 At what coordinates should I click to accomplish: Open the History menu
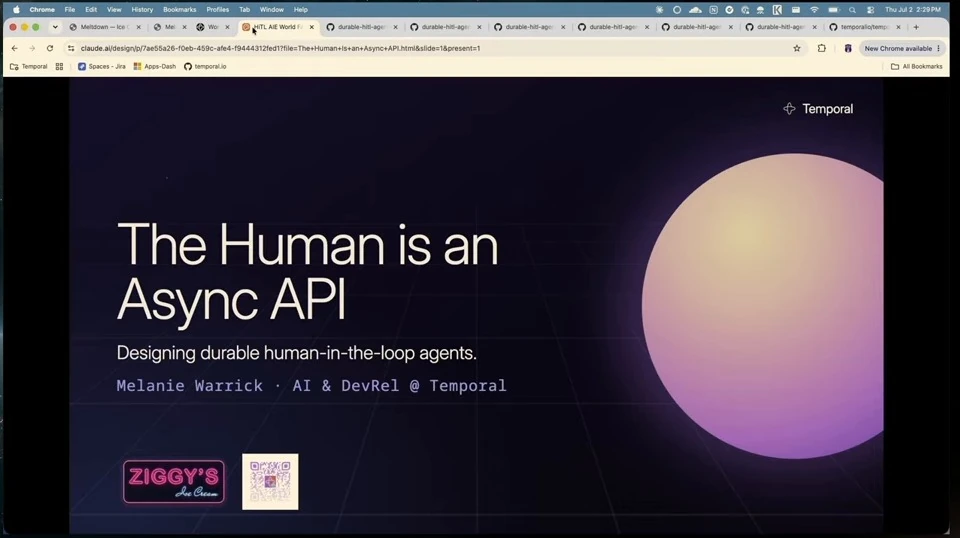[x=142, y=10]
